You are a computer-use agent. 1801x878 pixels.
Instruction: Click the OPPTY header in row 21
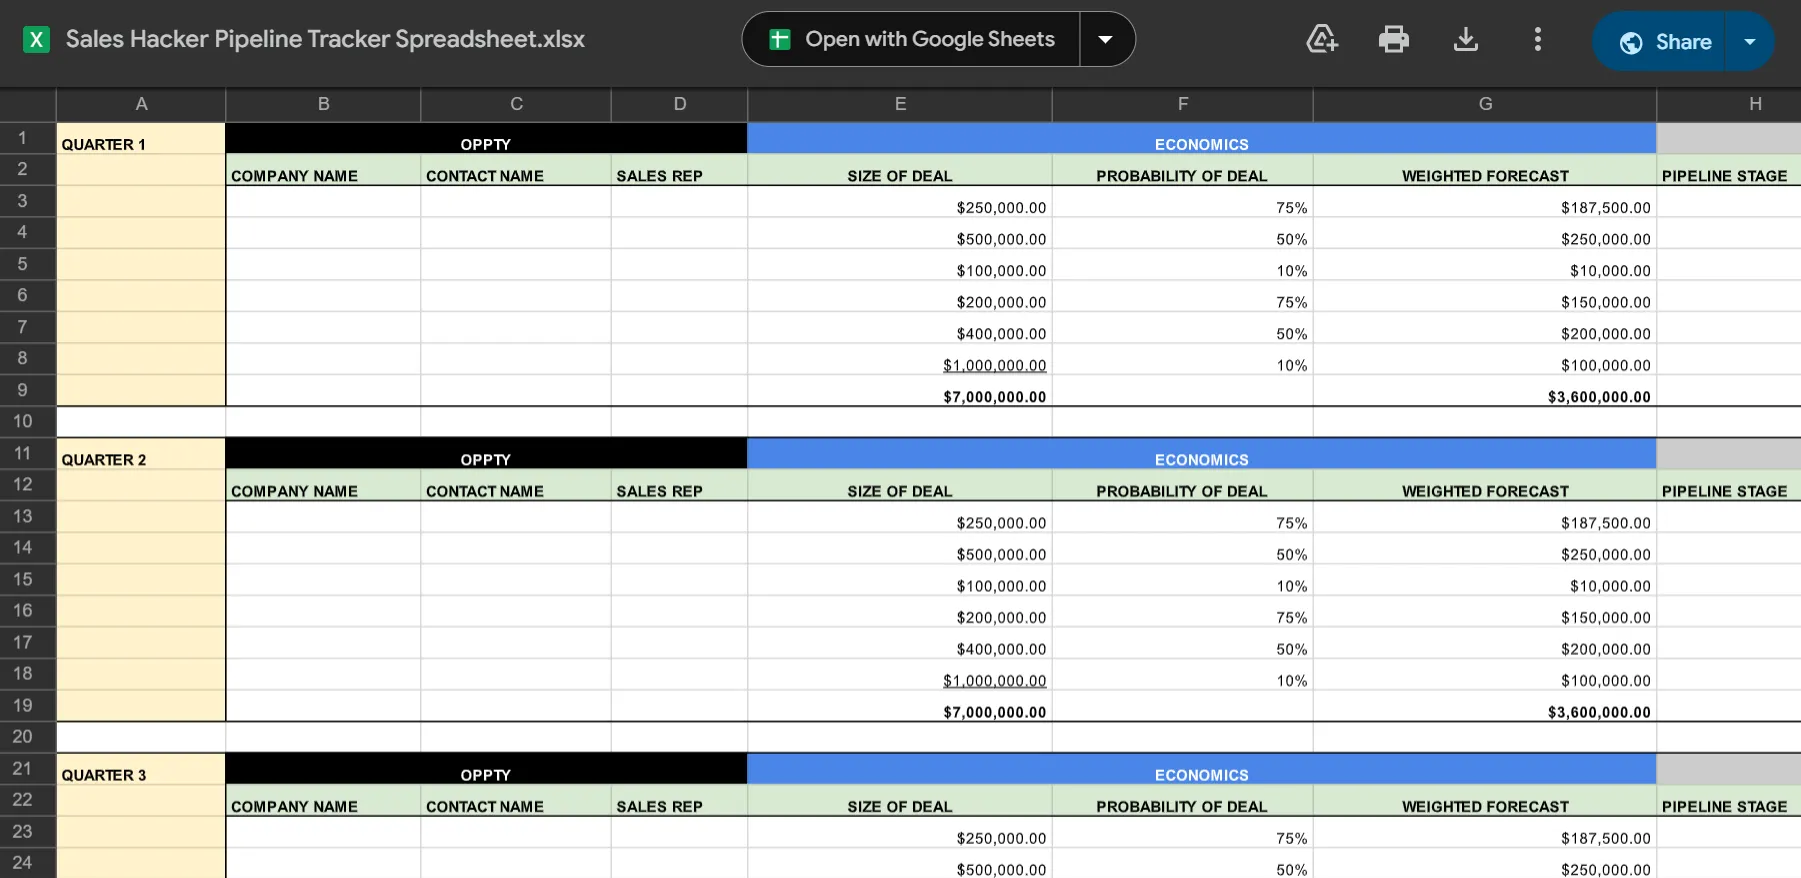point(486,769)
